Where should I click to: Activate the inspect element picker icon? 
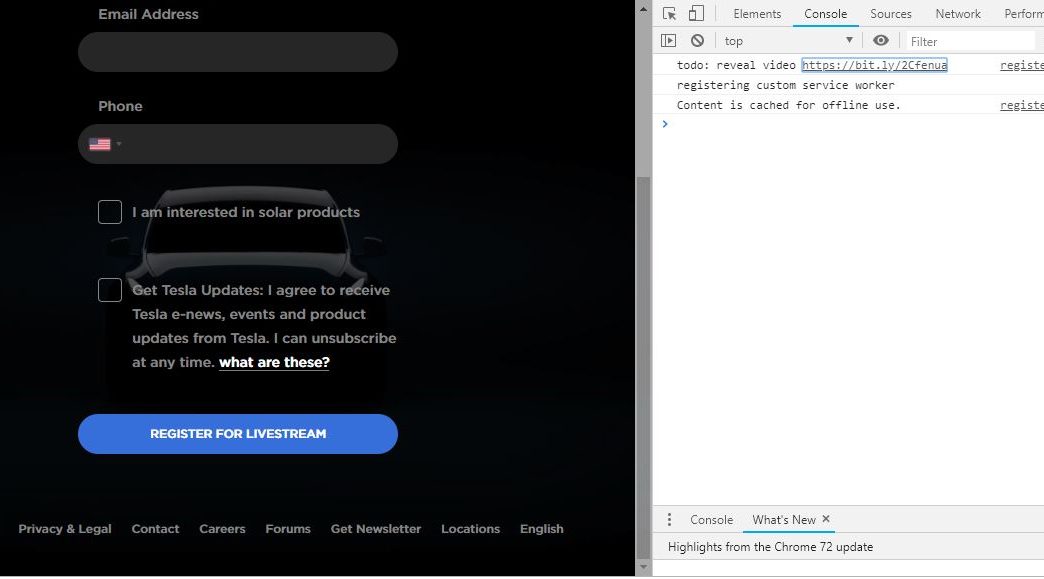point(669,13)
